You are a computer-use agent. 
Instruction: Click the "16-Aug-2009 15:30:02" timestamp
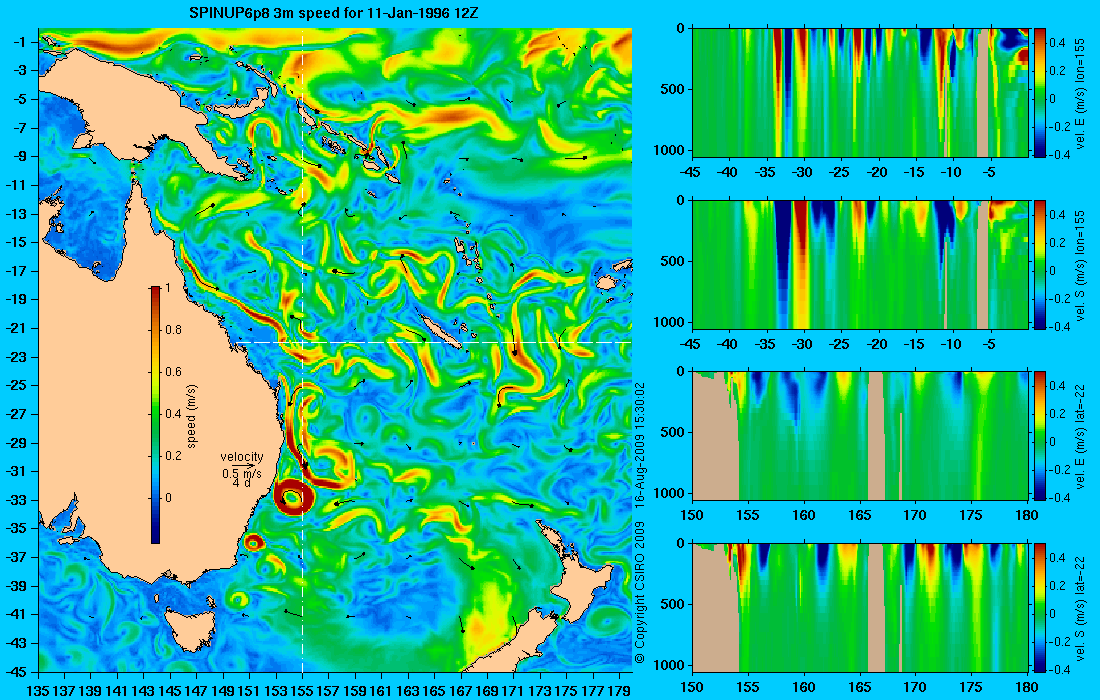[639, 443]
